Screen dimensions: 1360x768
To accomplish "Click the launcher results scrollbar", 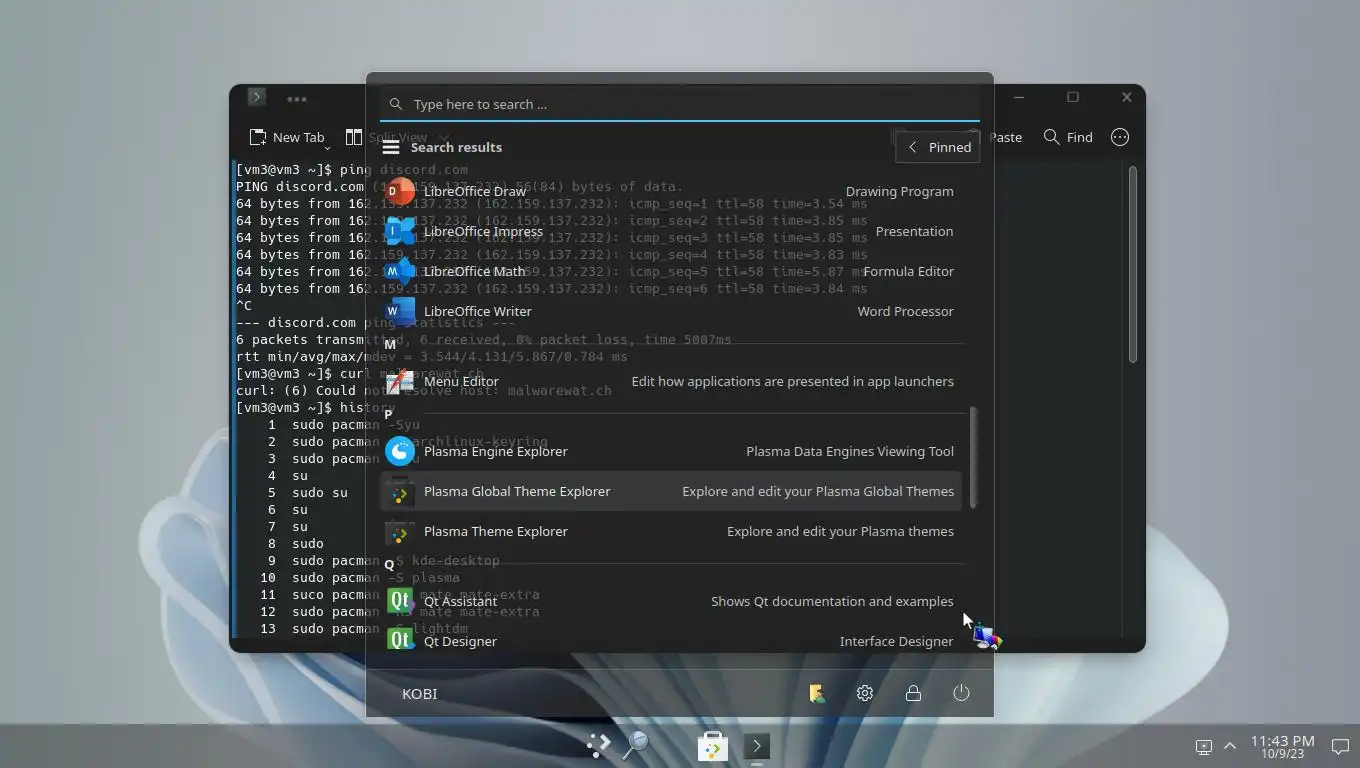I will (x=973, y=457).
